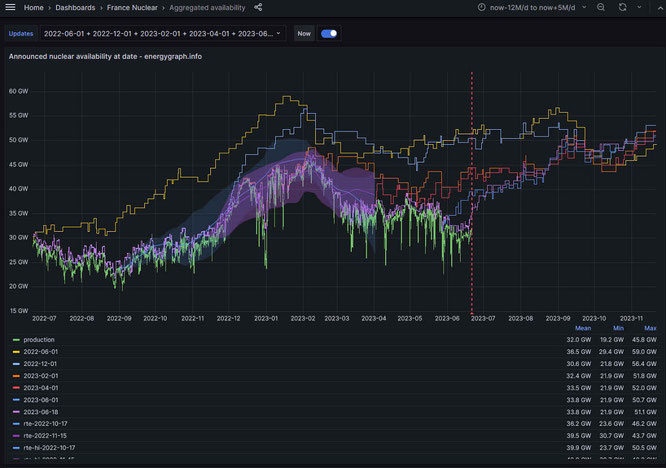Toggle rte-2022-11-15 series in legend

[x=45, y=436]
